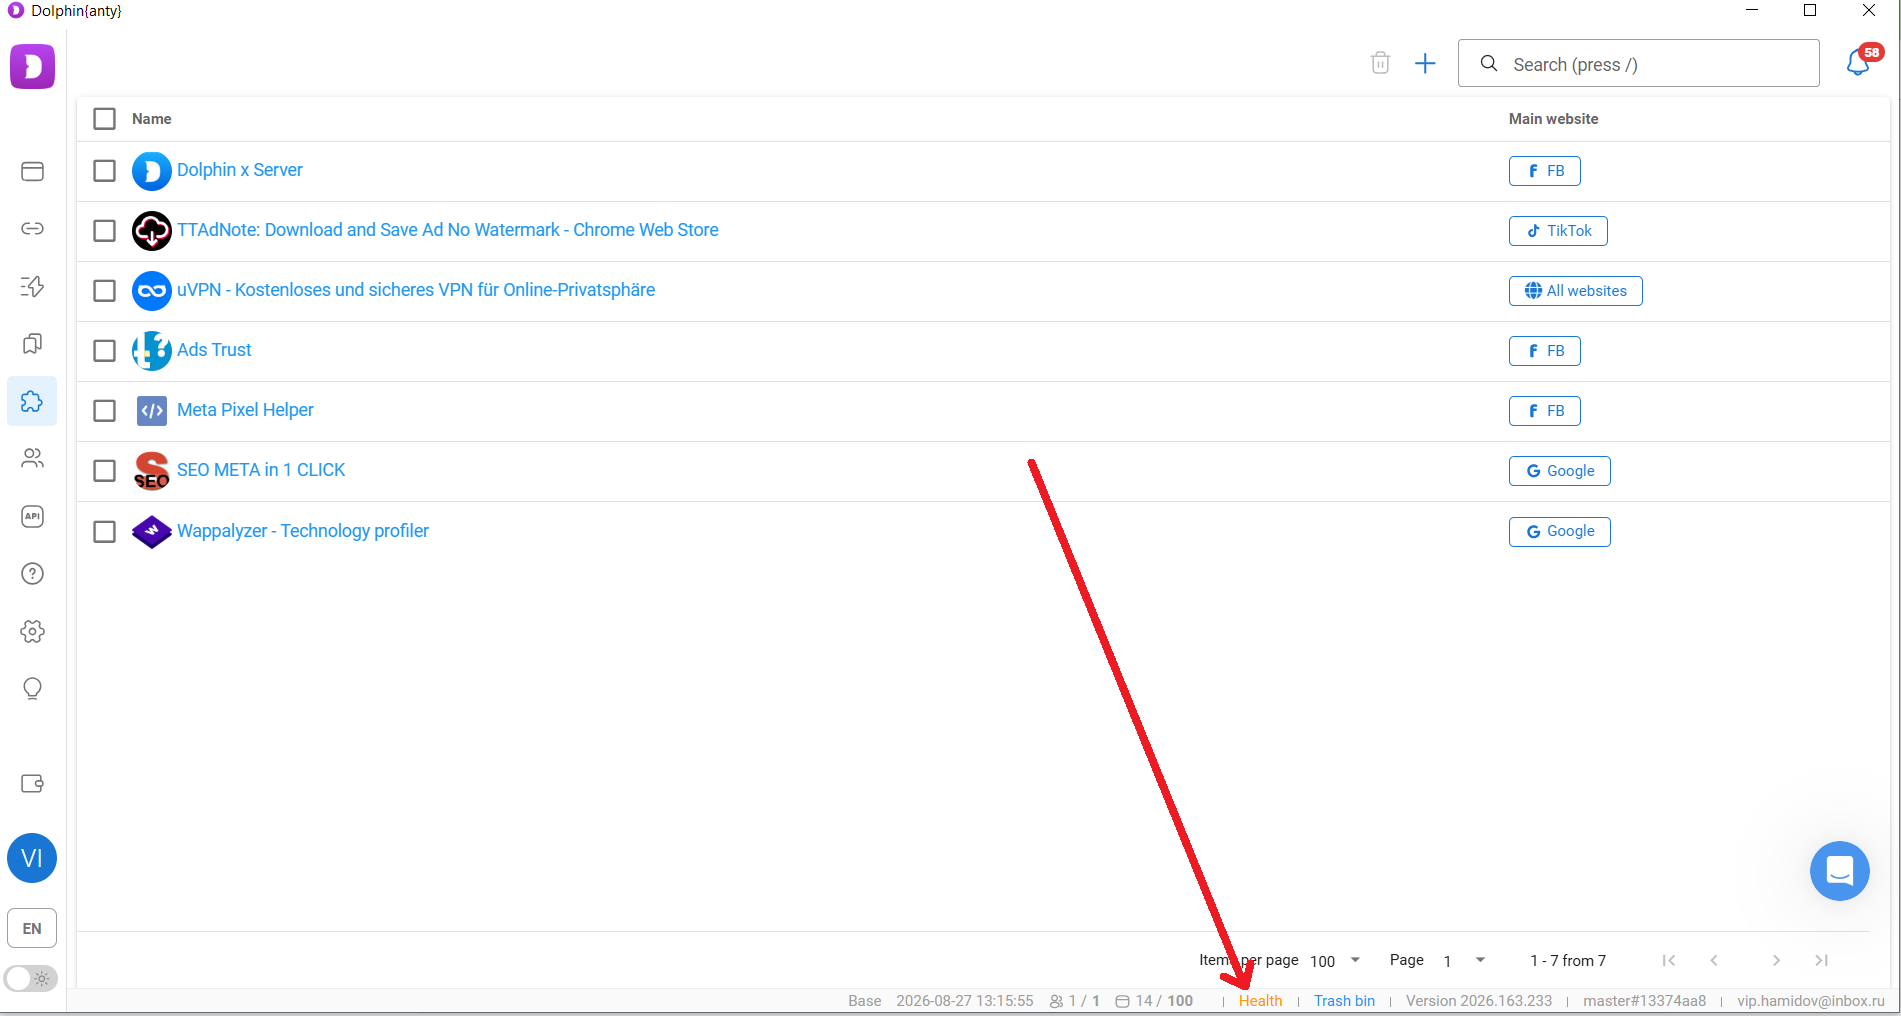Open the Health link in status bar
1901x1016 pixels.
[1260, 1001]
